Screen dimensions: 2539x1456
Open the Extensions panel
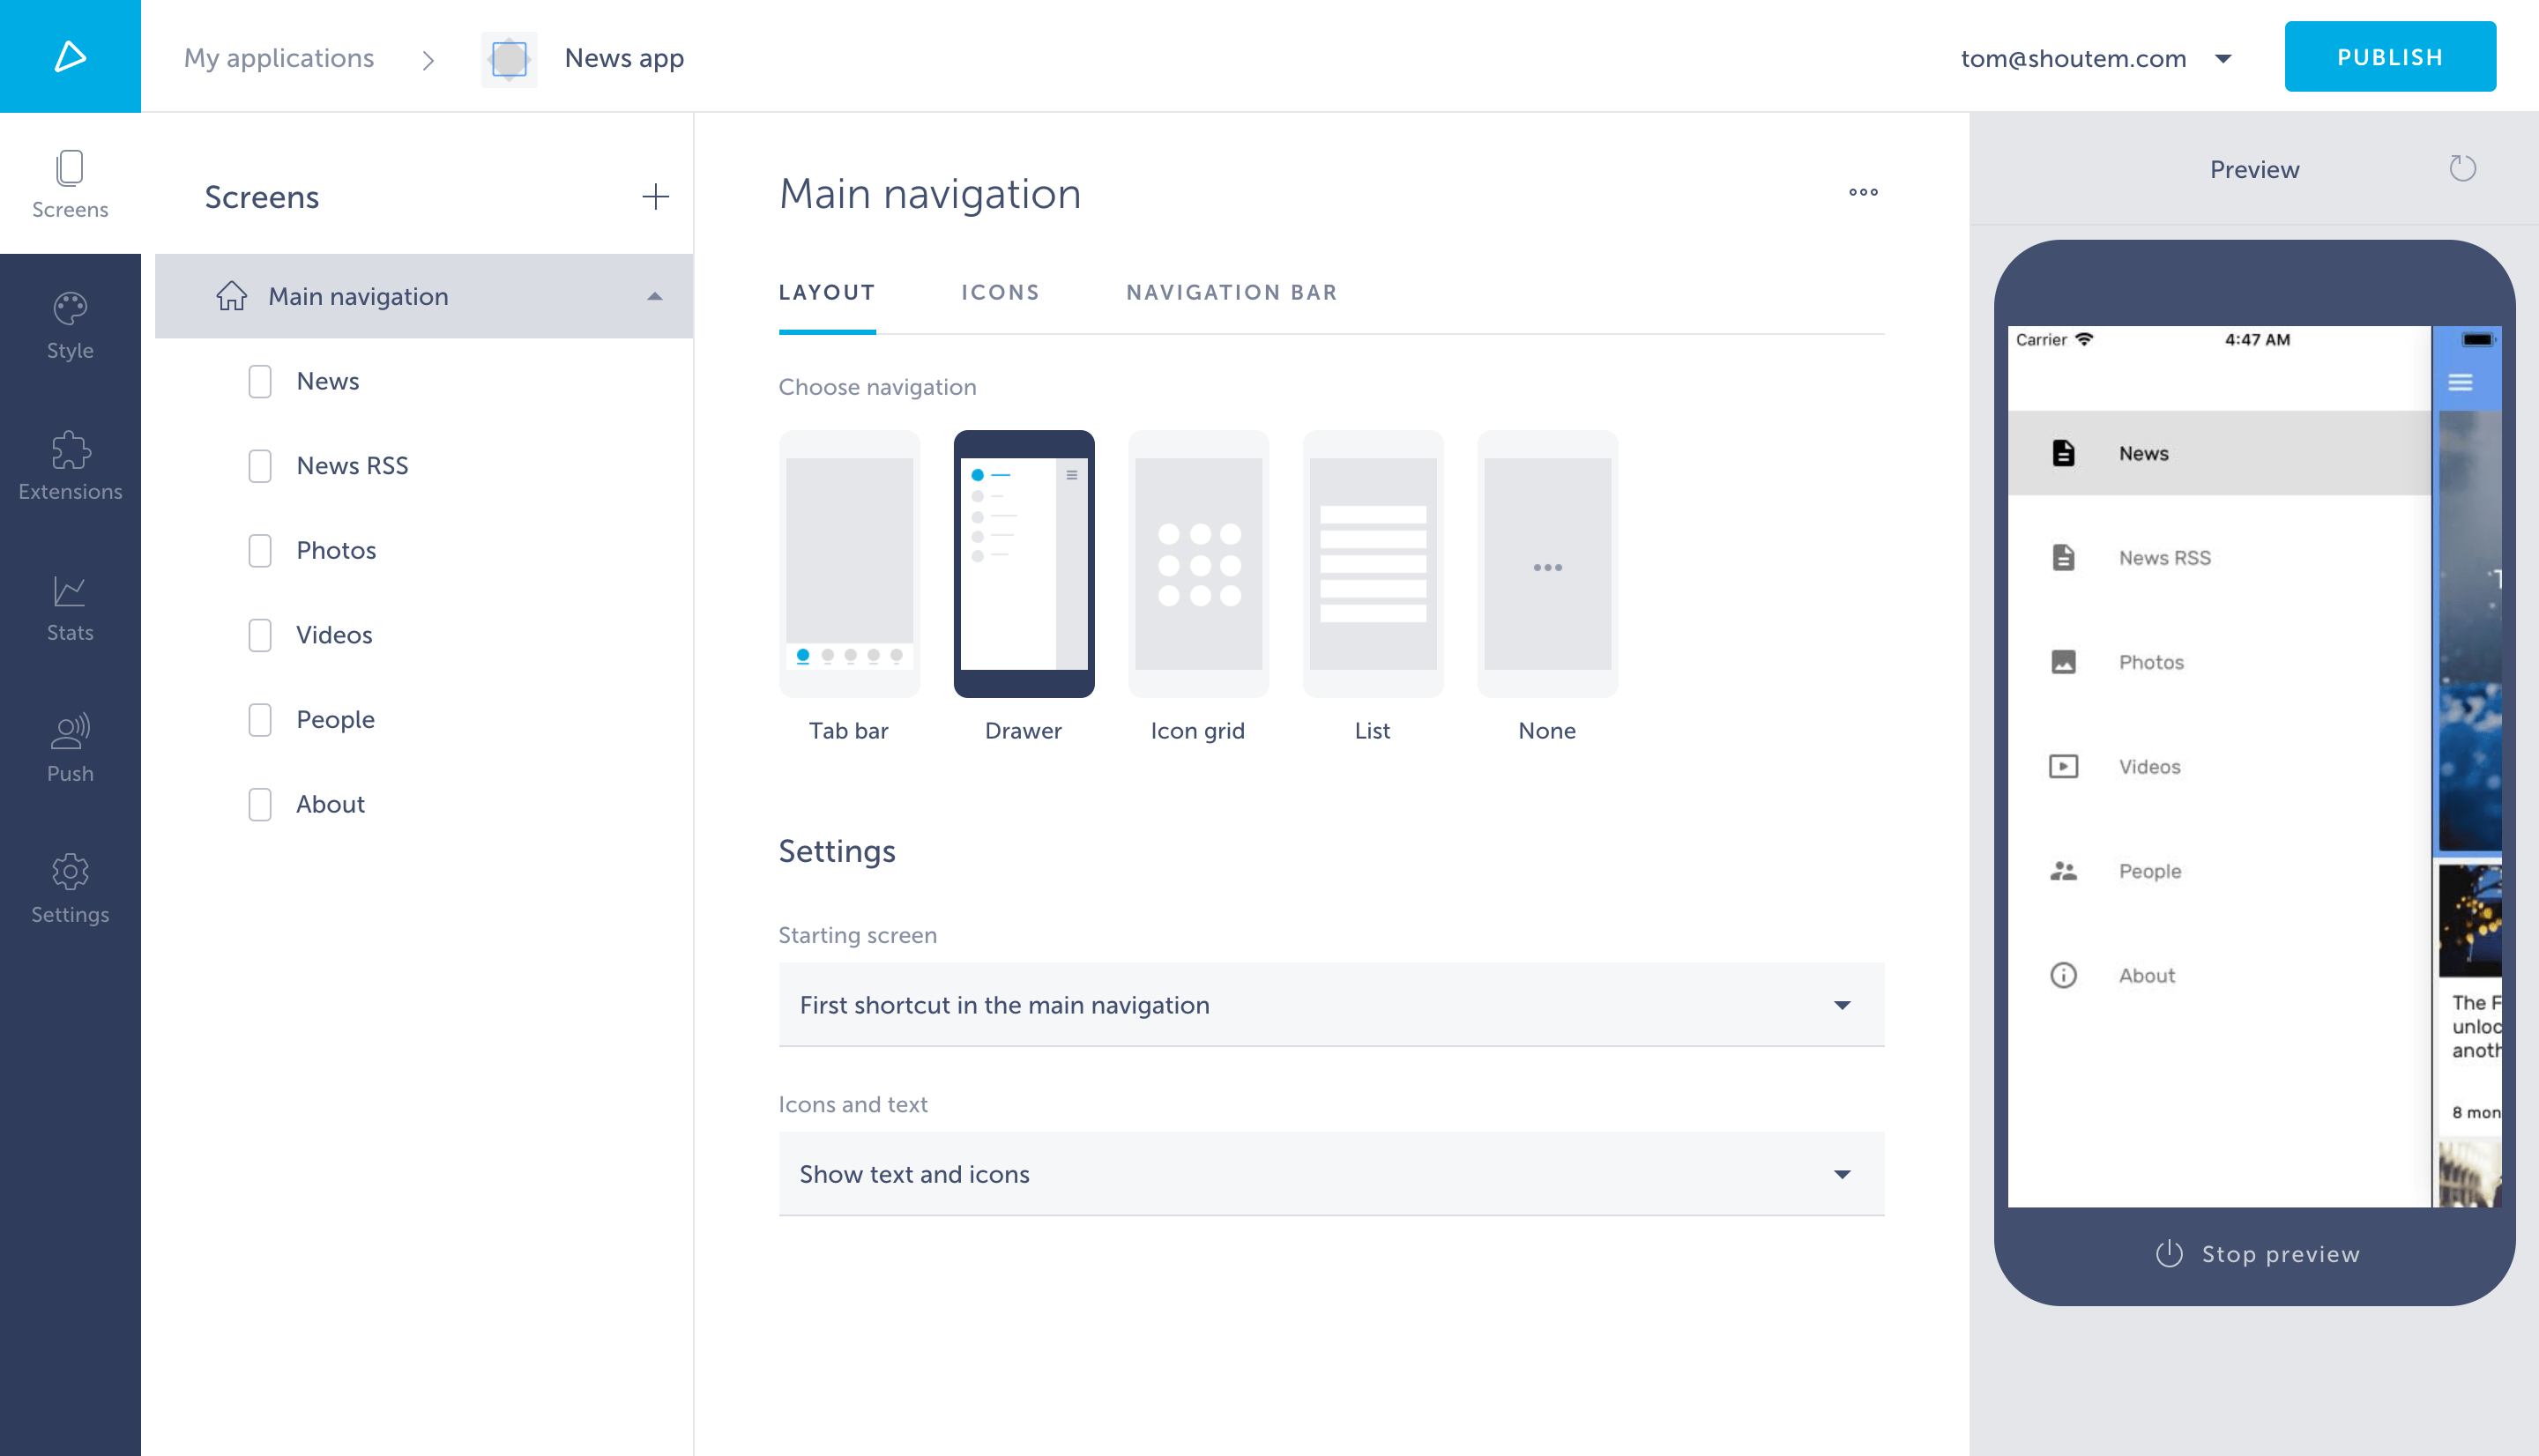coord(70,465)
